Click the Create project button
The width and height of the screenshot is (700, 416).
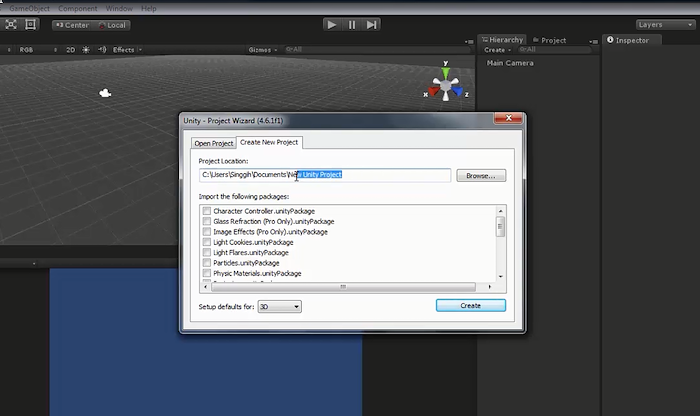tap(471, 305)
